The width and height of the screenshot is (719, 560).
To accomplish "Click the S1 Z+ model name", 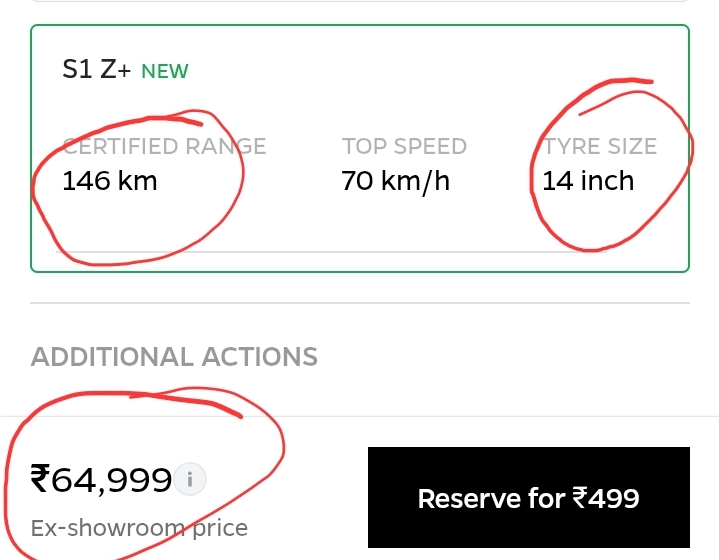I will [96, 71].
